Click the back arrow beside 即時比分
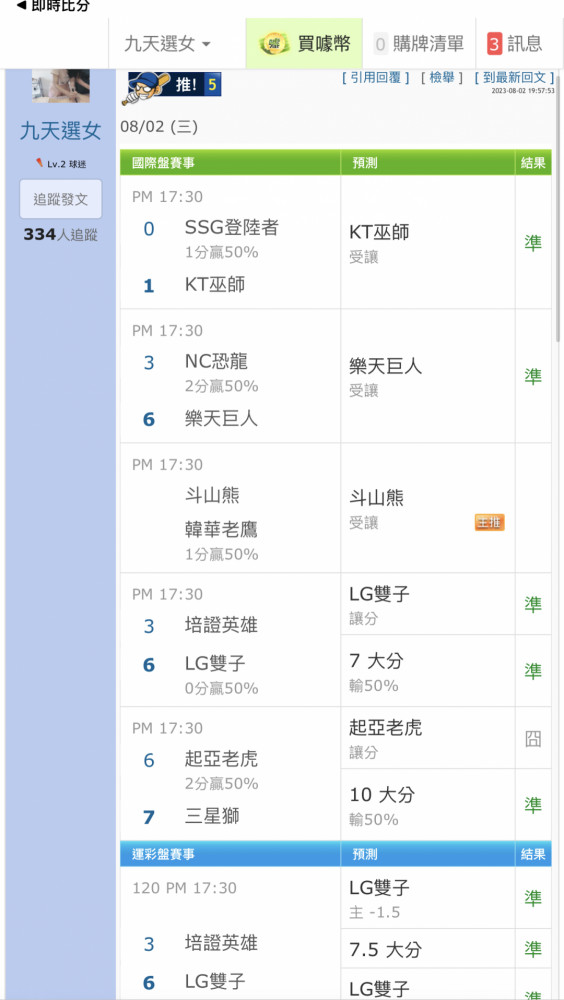The height and width of the screenshot is (1000, 564). tap(21, 6)
